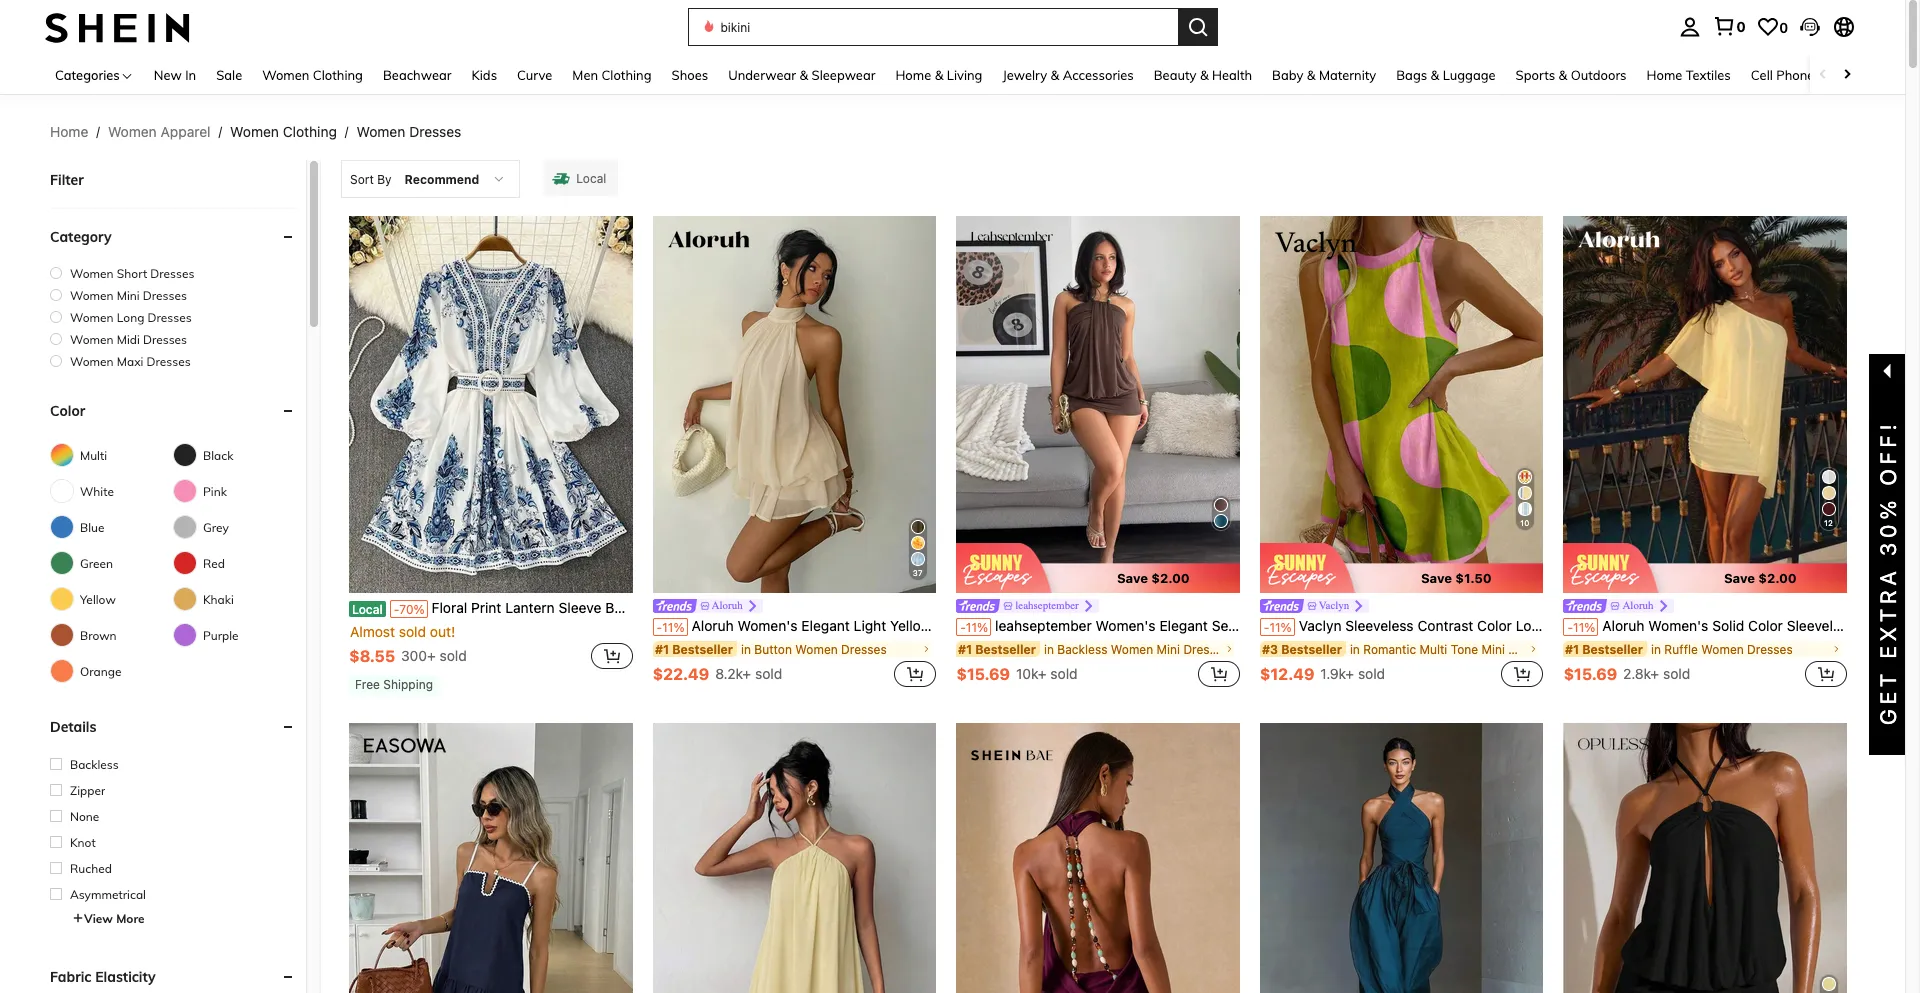Open the Beachwear menu

417,75
